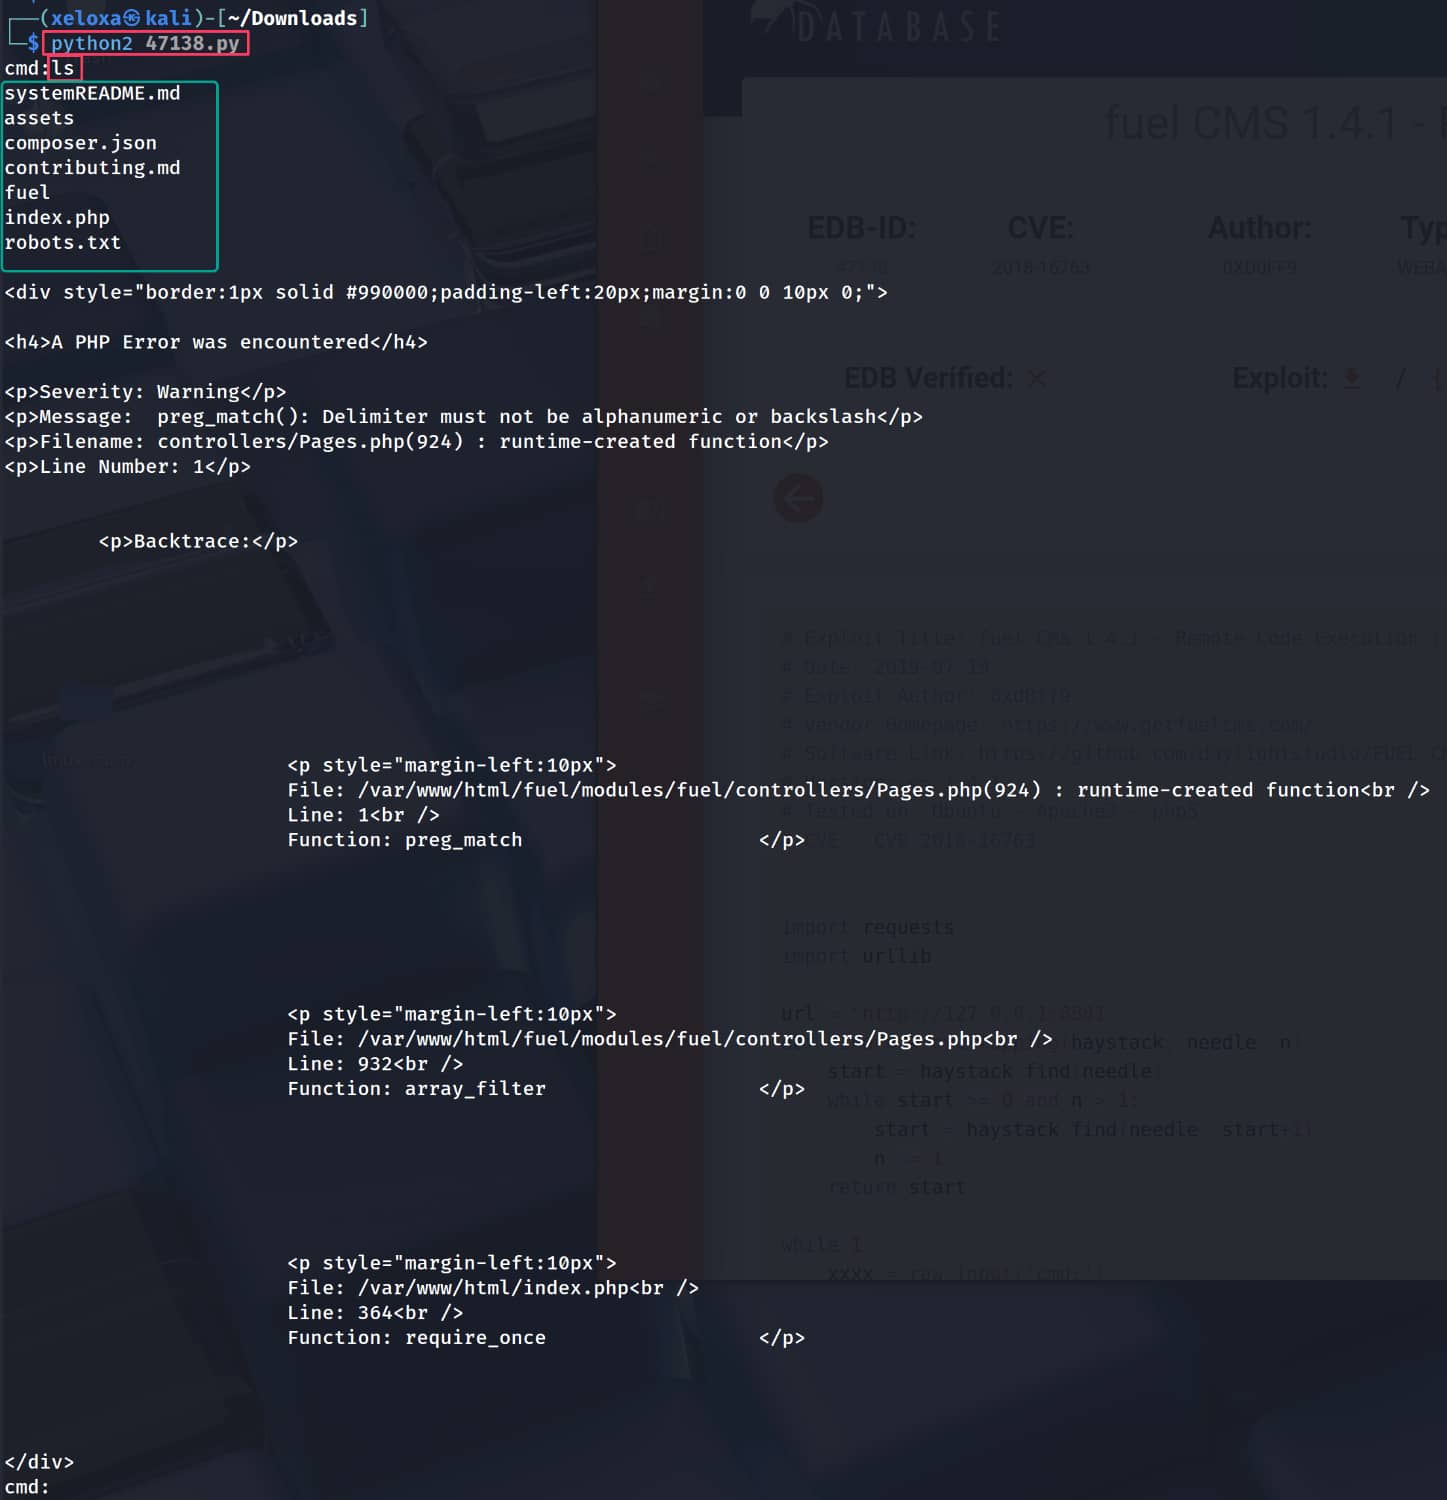Click the empty cmd: prompt at bottom
Image resolution: width=1447 pixels, height=1500 pixels.
[x=26, y=1487]
